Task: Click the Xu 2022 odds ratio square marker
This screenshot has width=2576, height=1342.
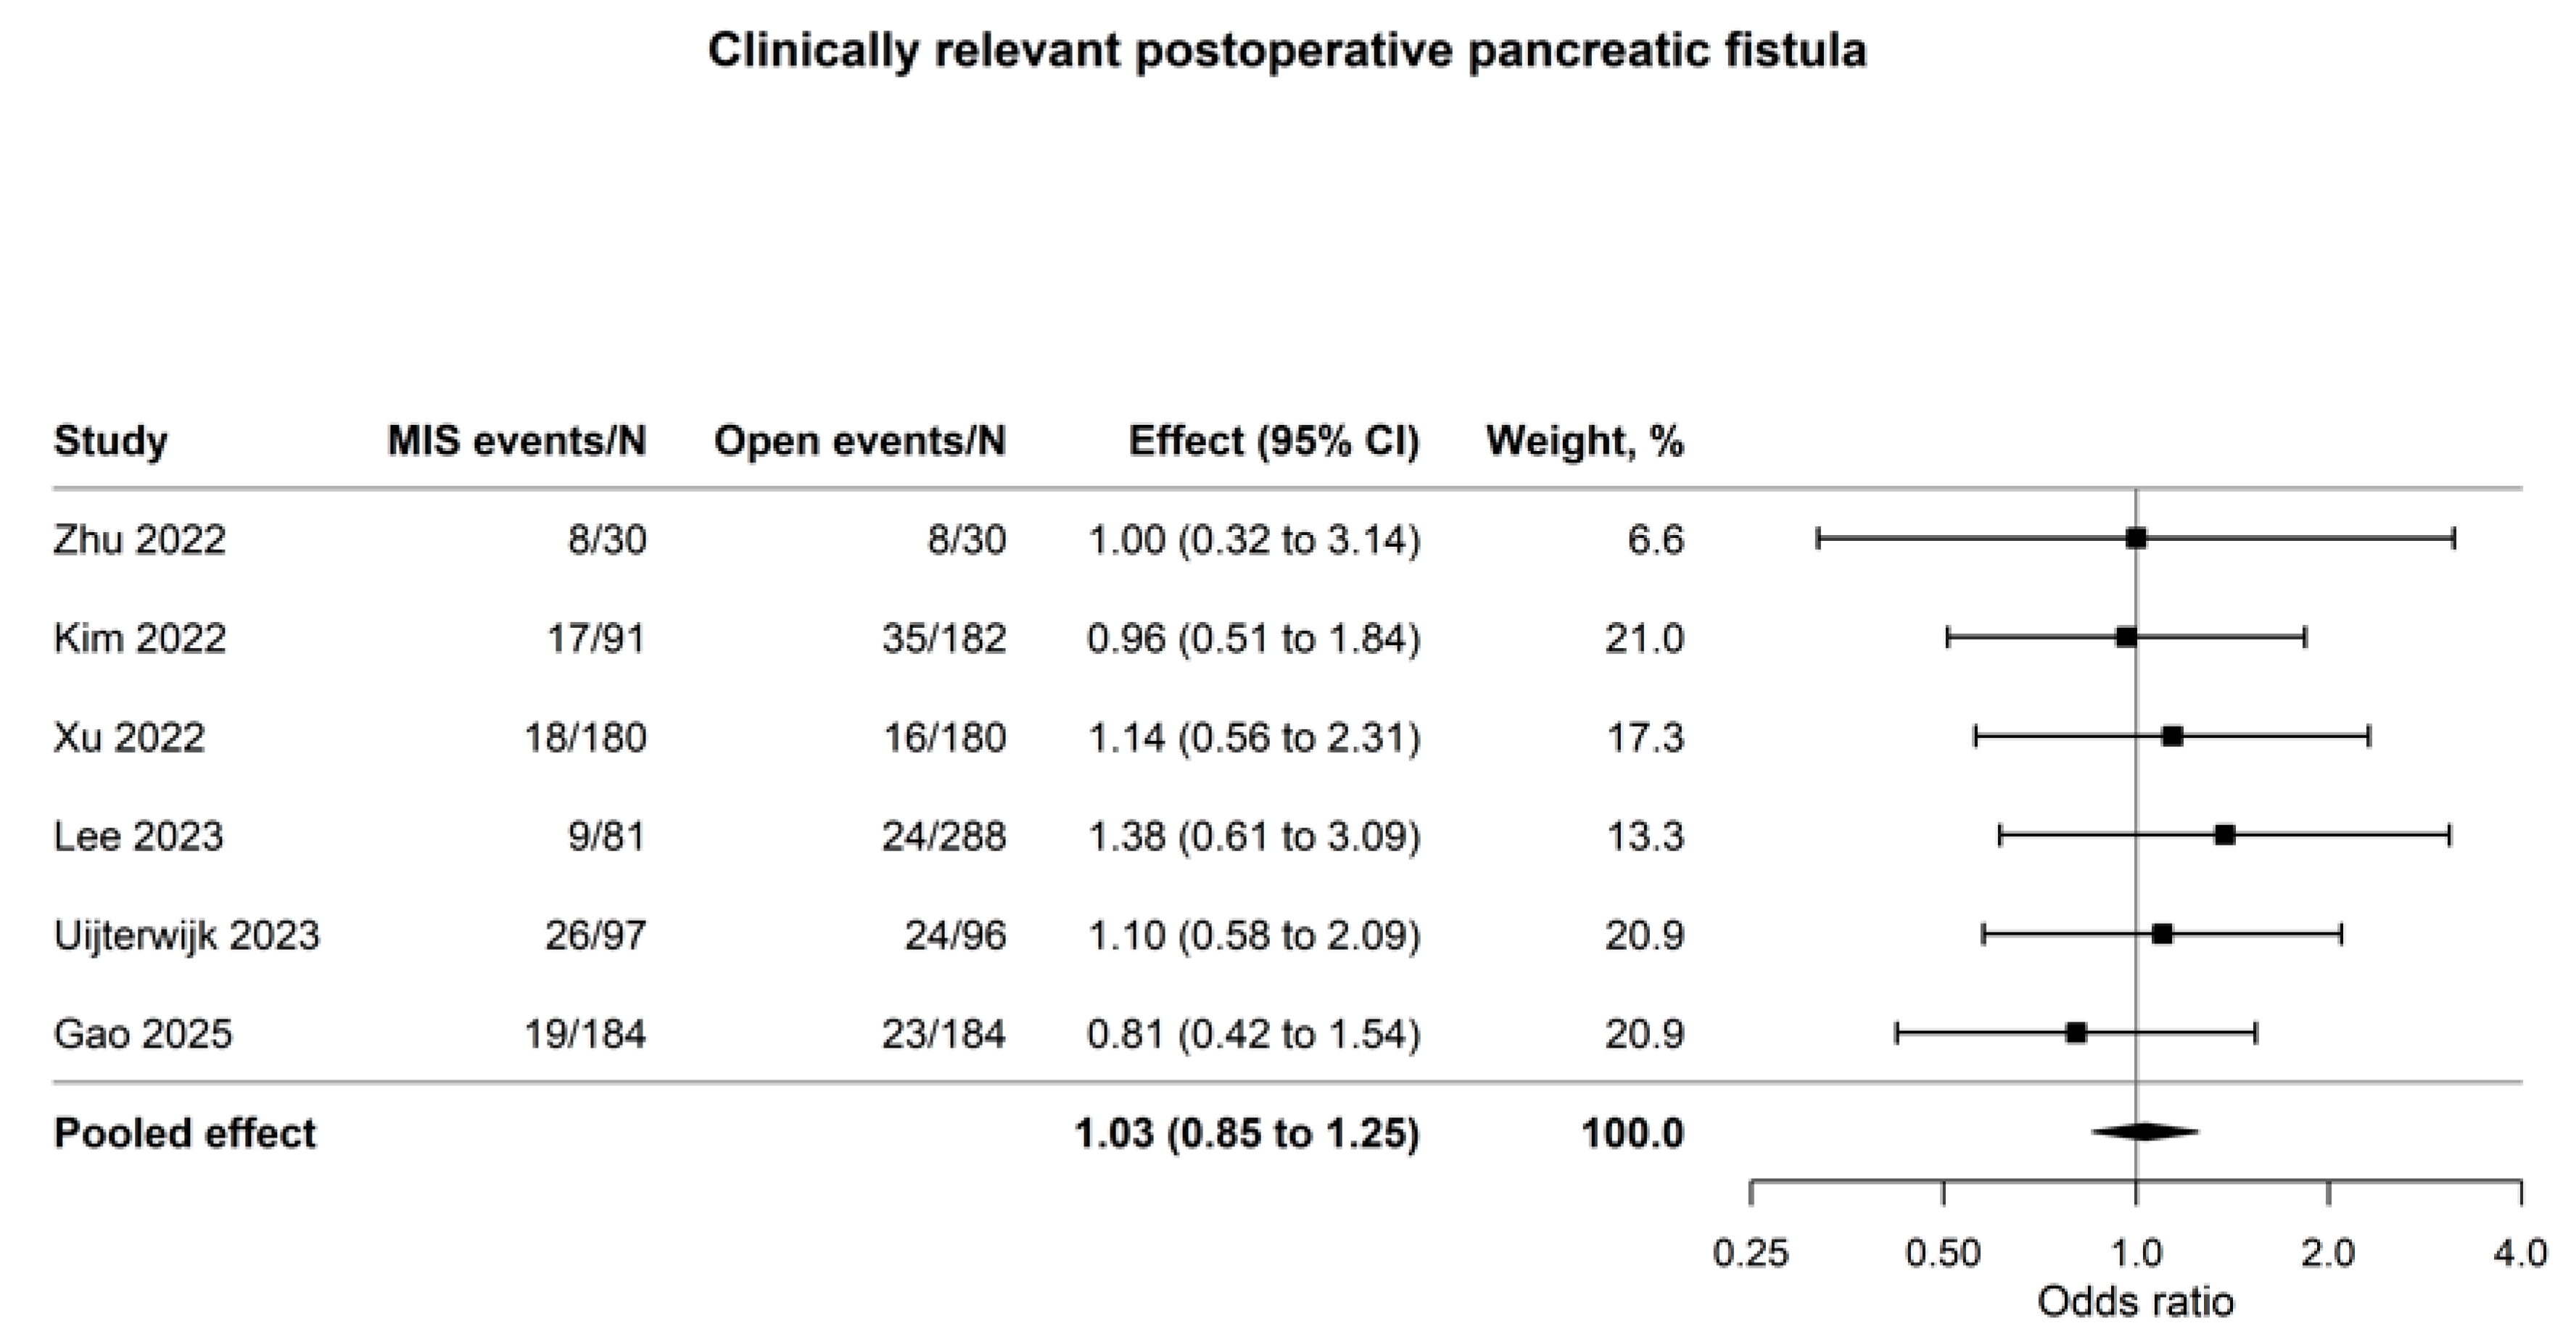Action: (2172, 737)
